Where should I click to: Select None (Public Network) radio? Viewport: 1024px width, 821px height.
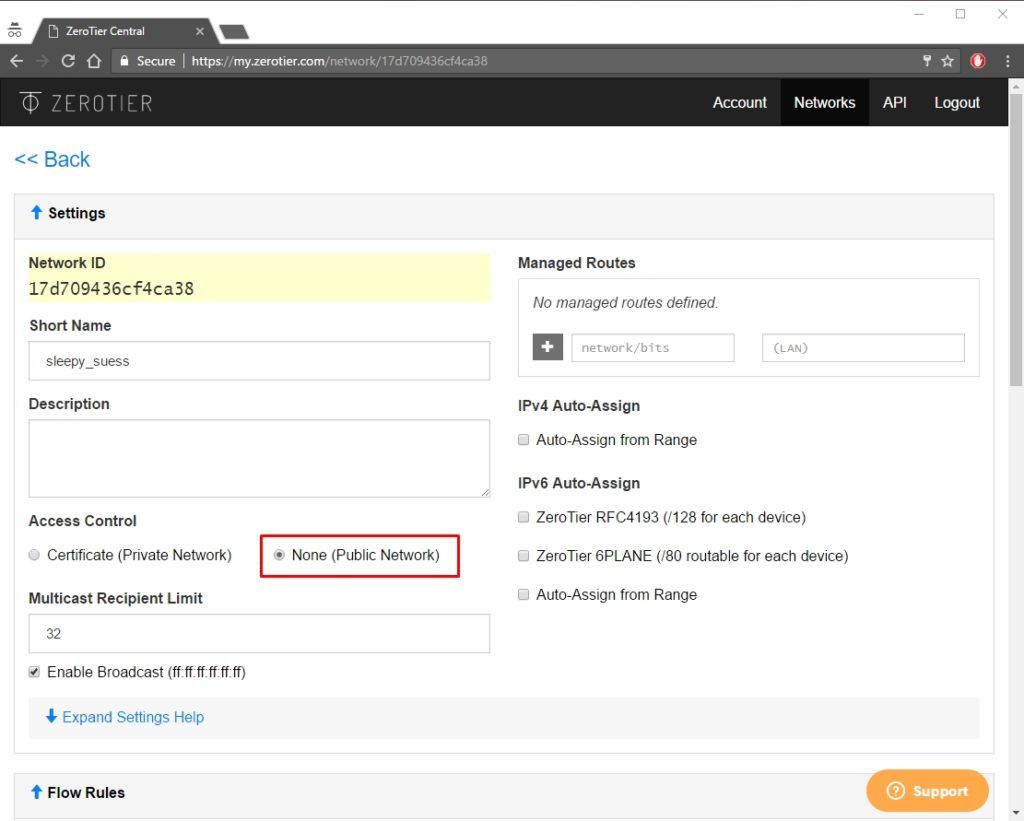point(280,555)
